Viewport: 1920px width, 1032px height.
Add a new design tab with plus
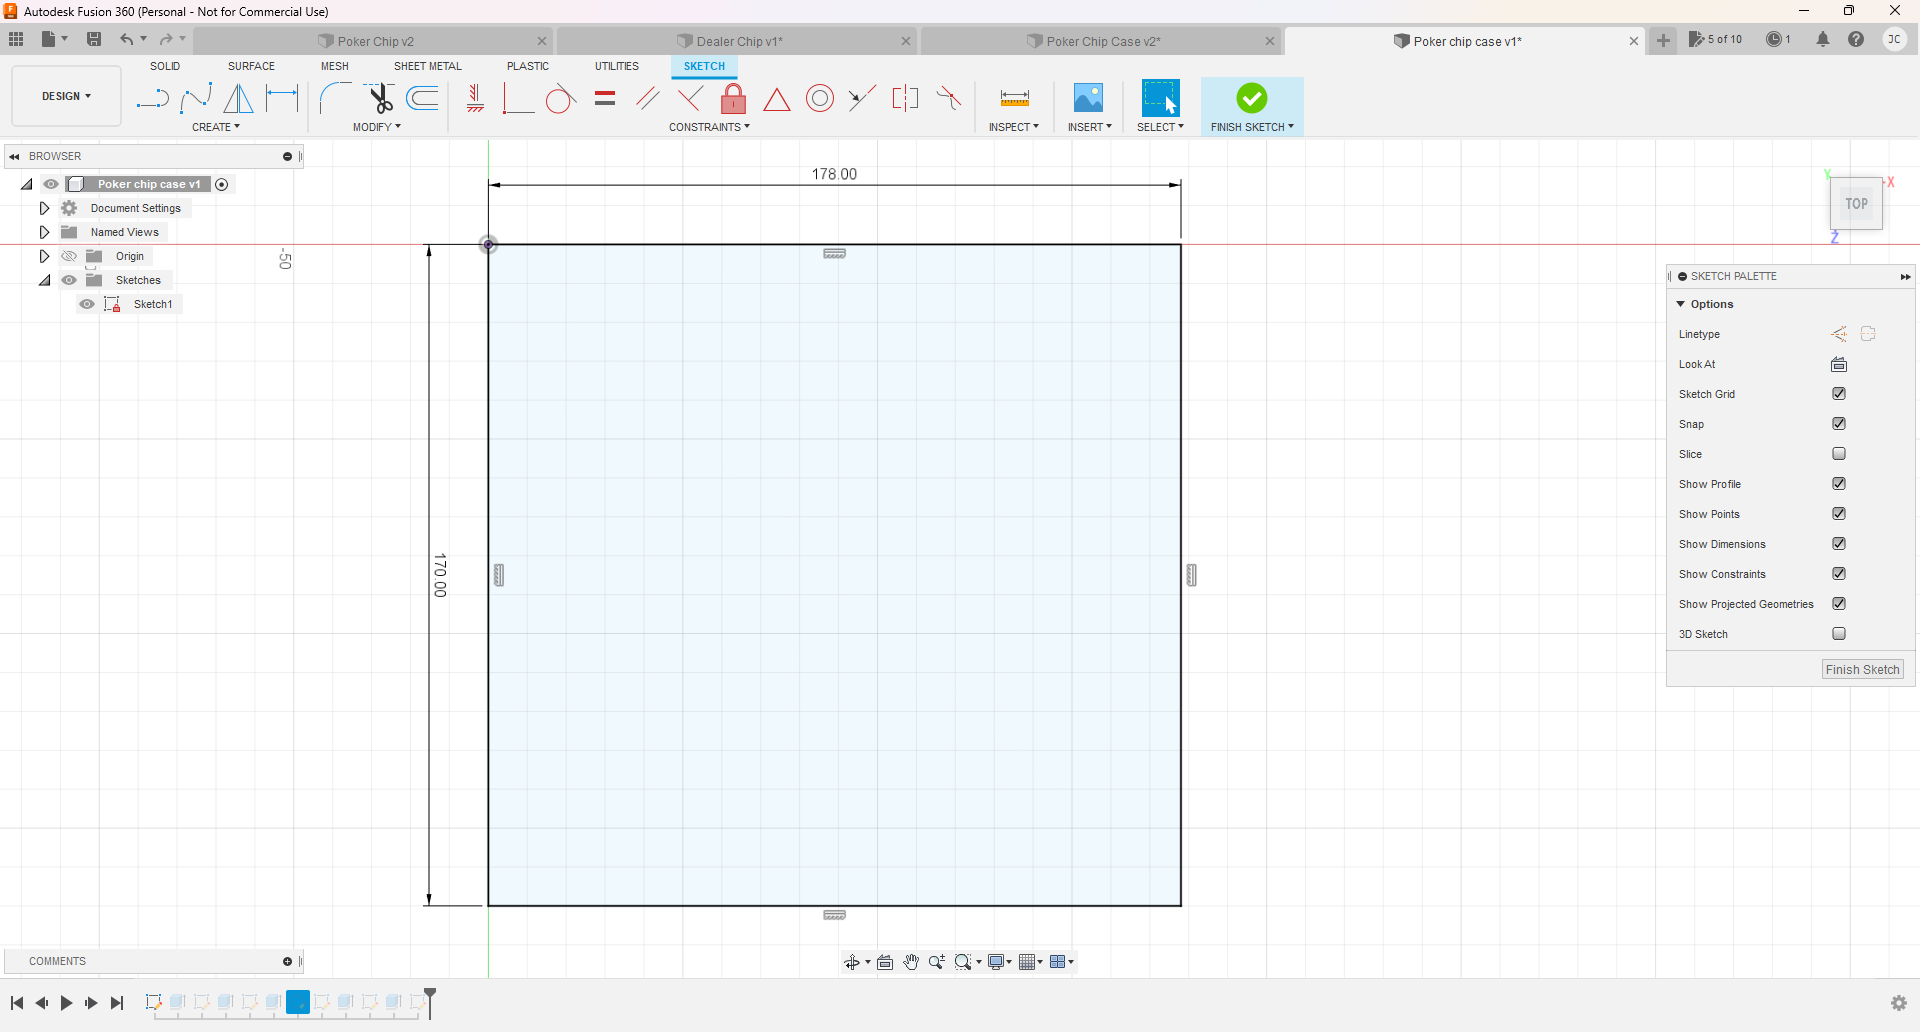point(1663,41)
